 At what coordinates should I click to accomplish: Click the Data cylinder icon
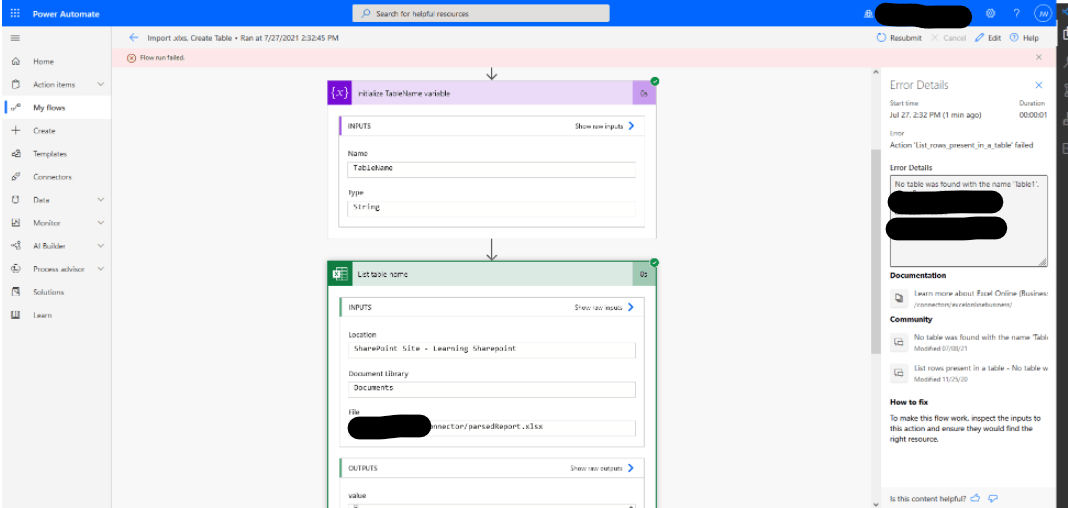(16, 200)
